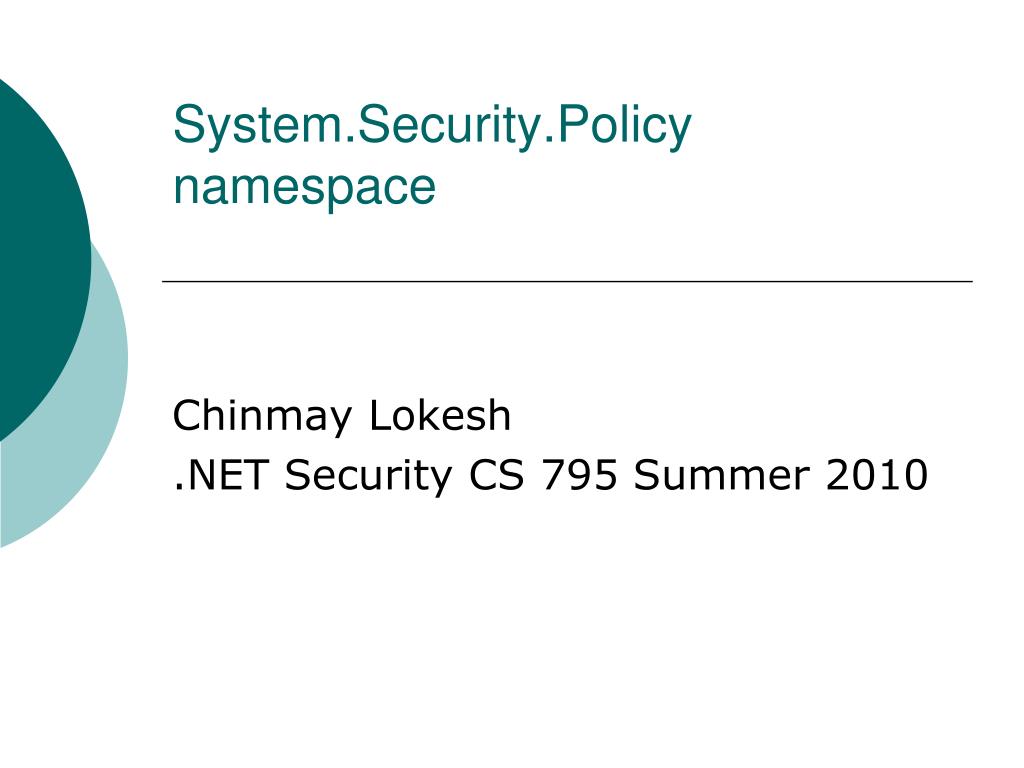The height and width of the screenshot is (768, 1024).
Task: Click the word Summer
Action: pos(722,475)
